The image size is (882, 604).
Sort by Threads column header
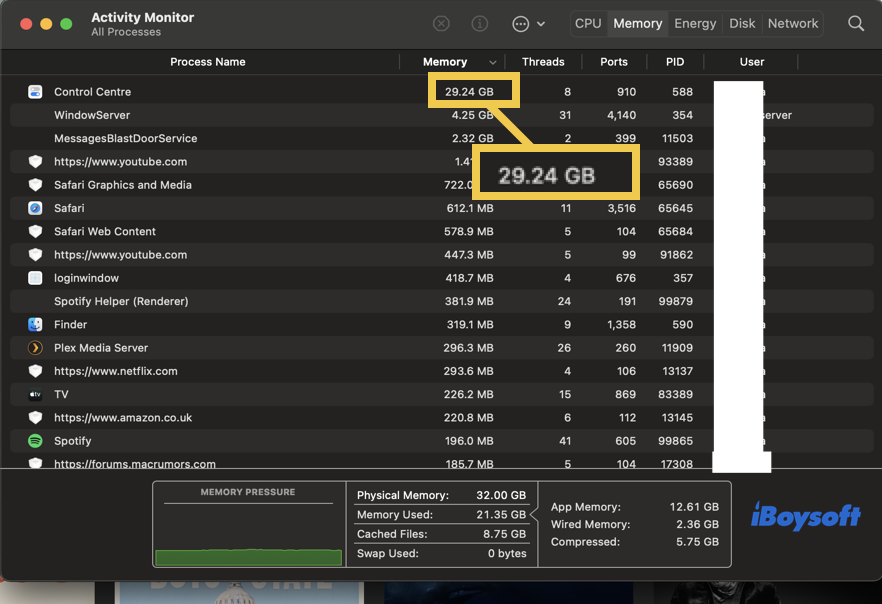(x=543, y=62)
